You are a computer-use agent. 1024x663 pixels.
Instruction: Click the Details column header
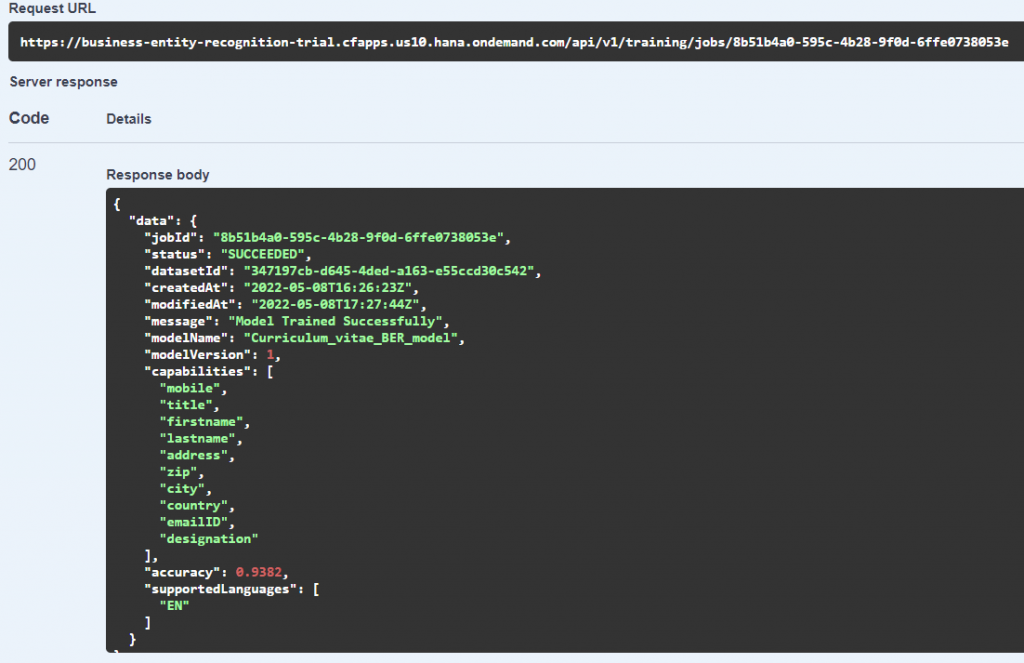pos(129,119)
